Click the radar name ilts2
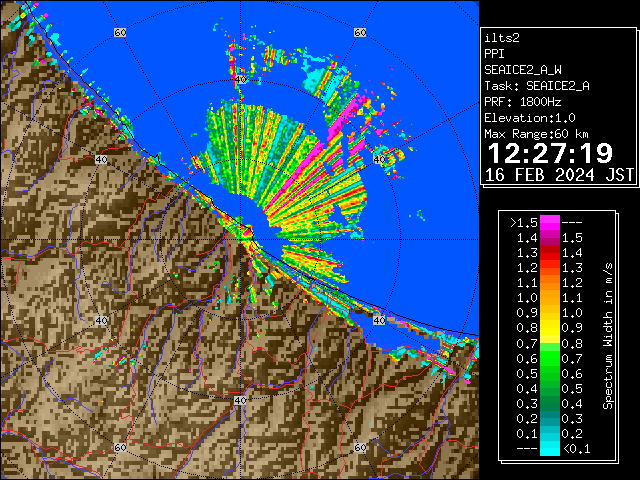This screenshot has height=480, width=640. pos(502,38)
